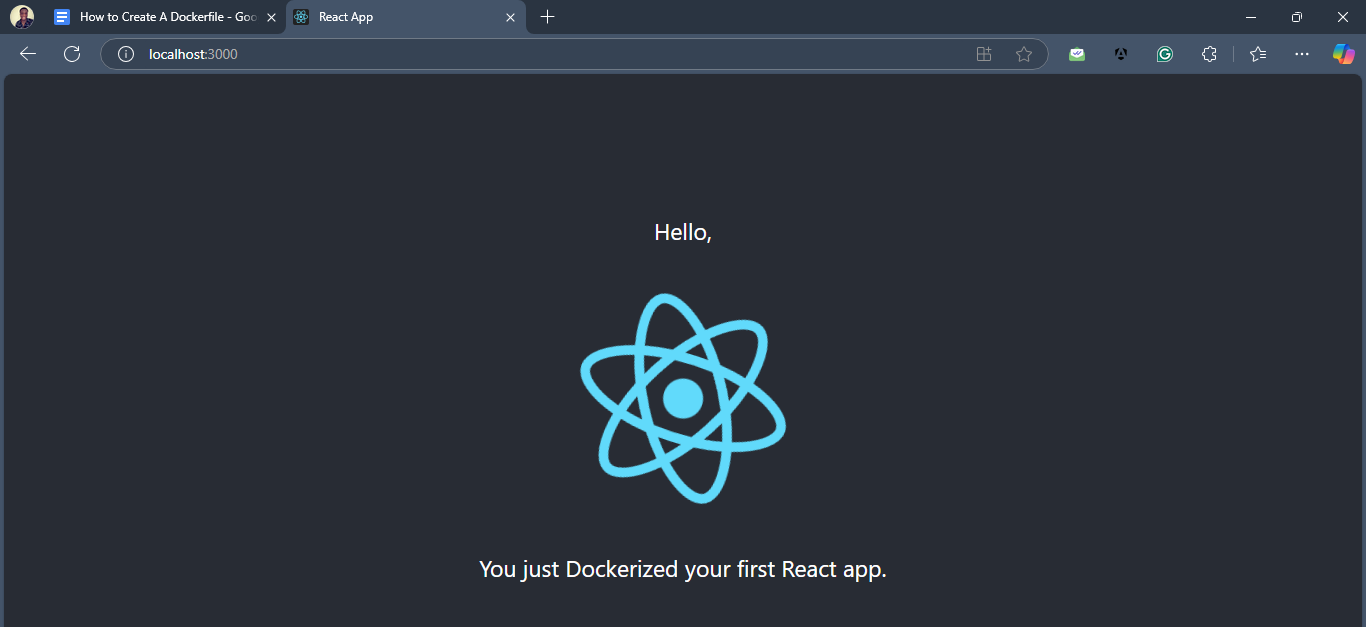Open the Settings and more ellipsis menu

(x=1301, y=54)
